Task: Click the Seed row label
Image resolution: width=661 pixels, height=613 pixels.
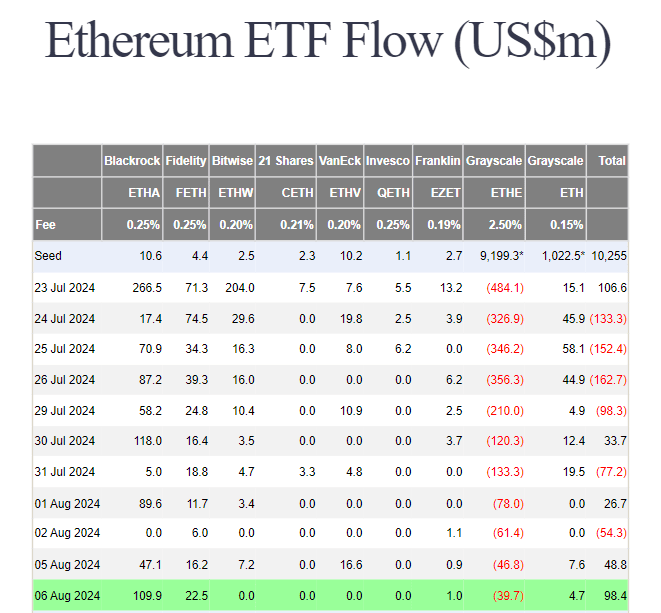Action: click(x=49, y=256)
